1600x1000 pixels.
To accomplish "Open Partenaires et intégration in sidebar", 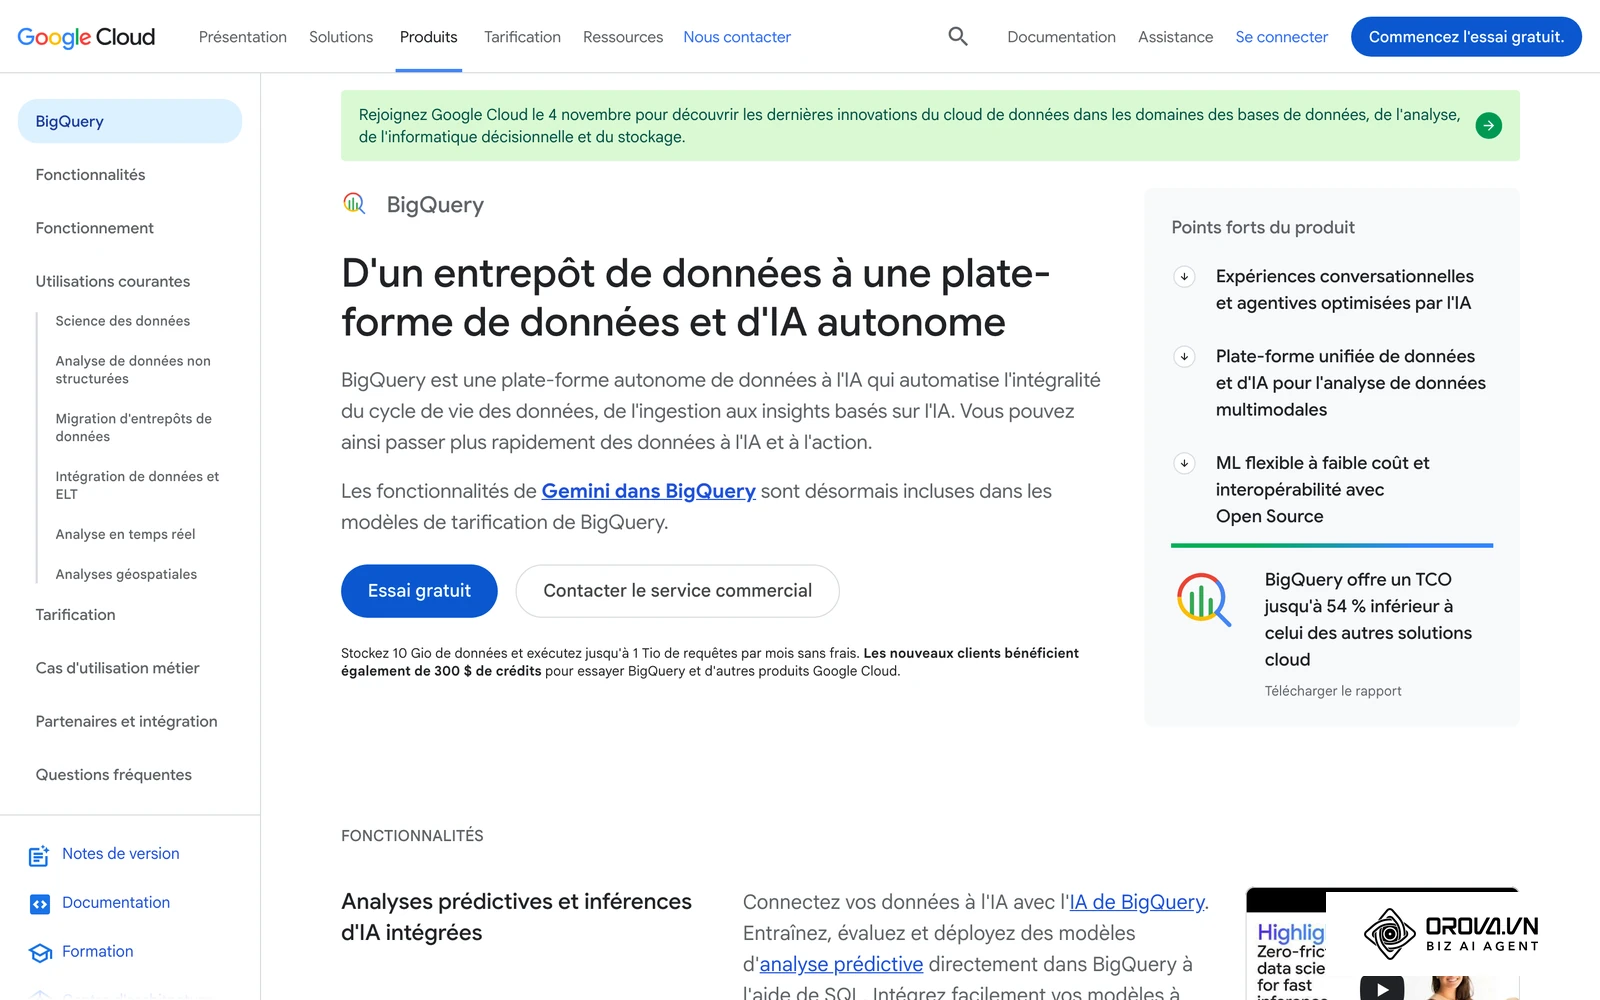I will point(126,722).
